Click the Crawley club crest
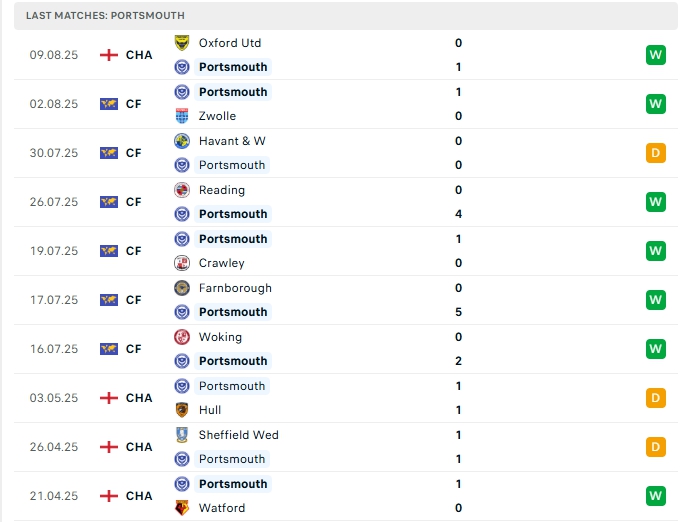686x522 pixels. [x=182, y=263]
